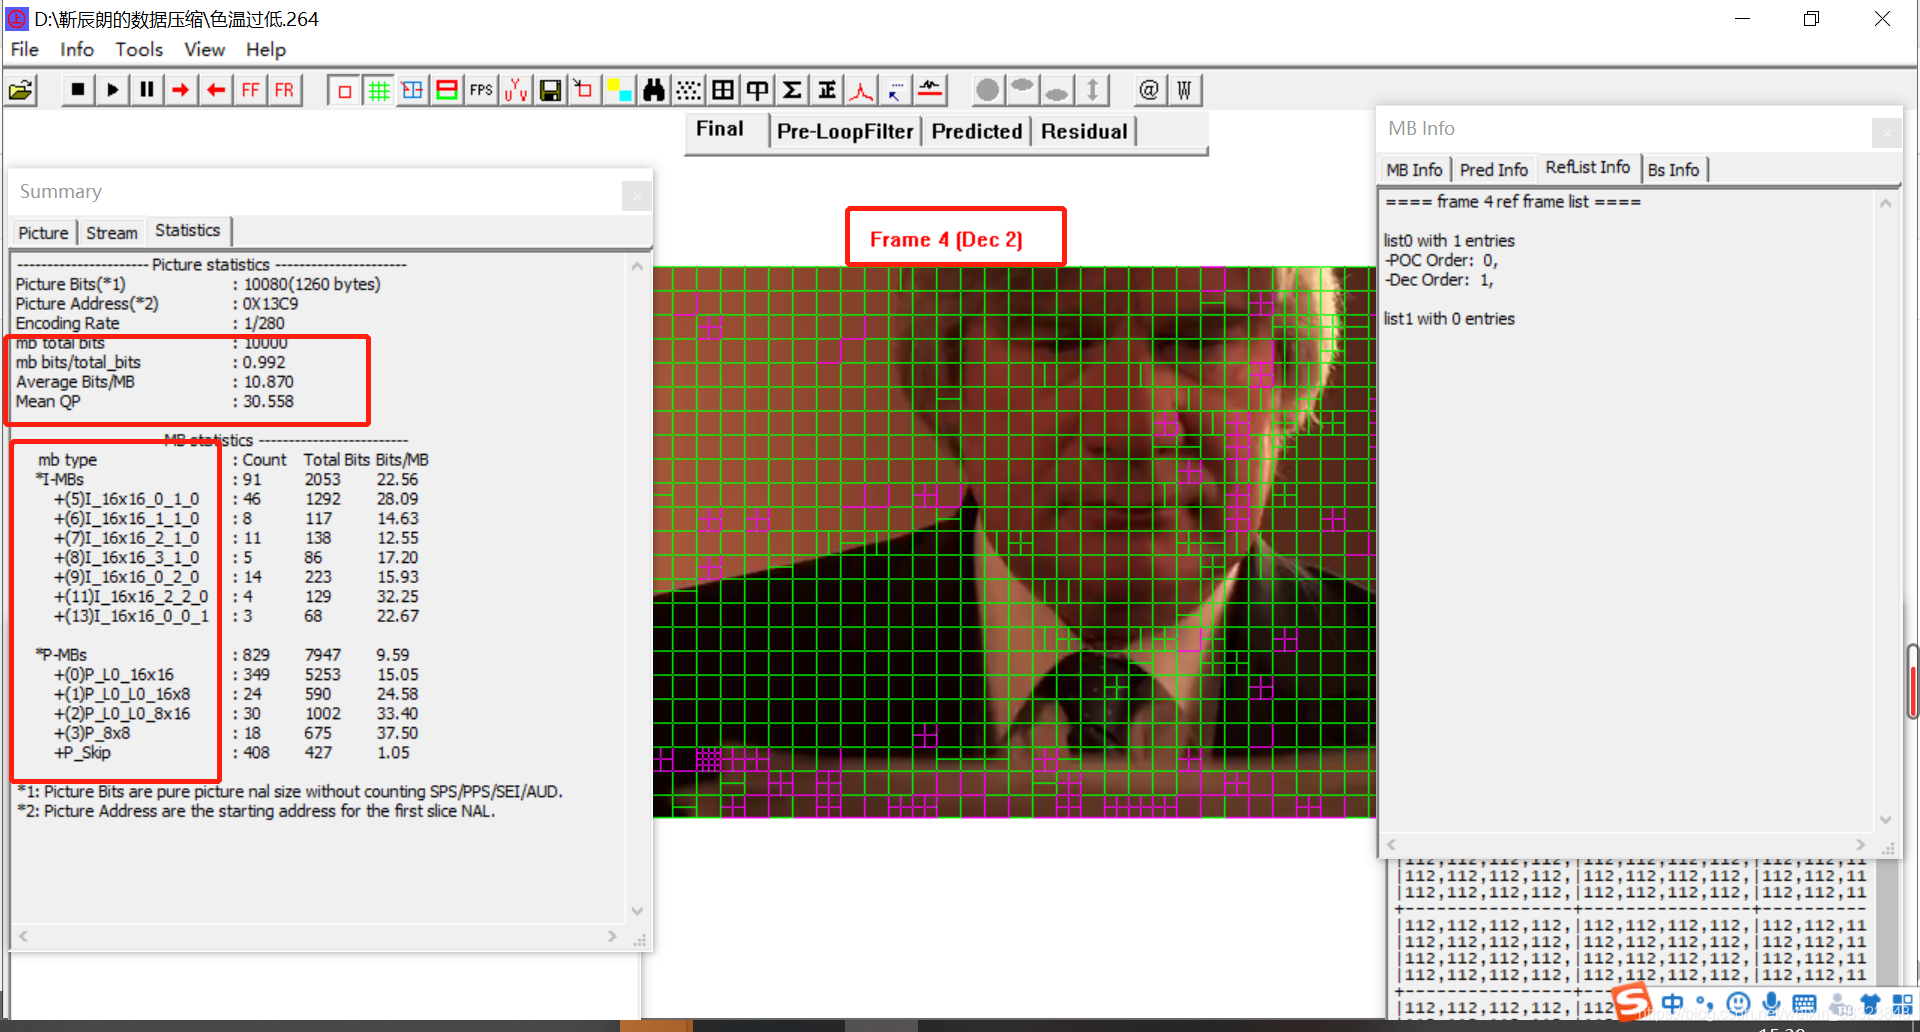Save with the floppy disk icon
Viewport: 1920px width, 1032px height.
click(x=550, y=91)
